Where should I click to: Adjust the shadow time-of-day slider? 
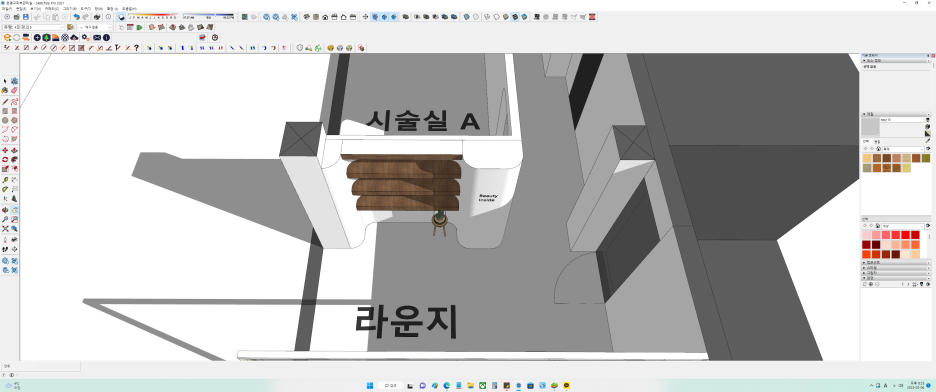[208, 15]
